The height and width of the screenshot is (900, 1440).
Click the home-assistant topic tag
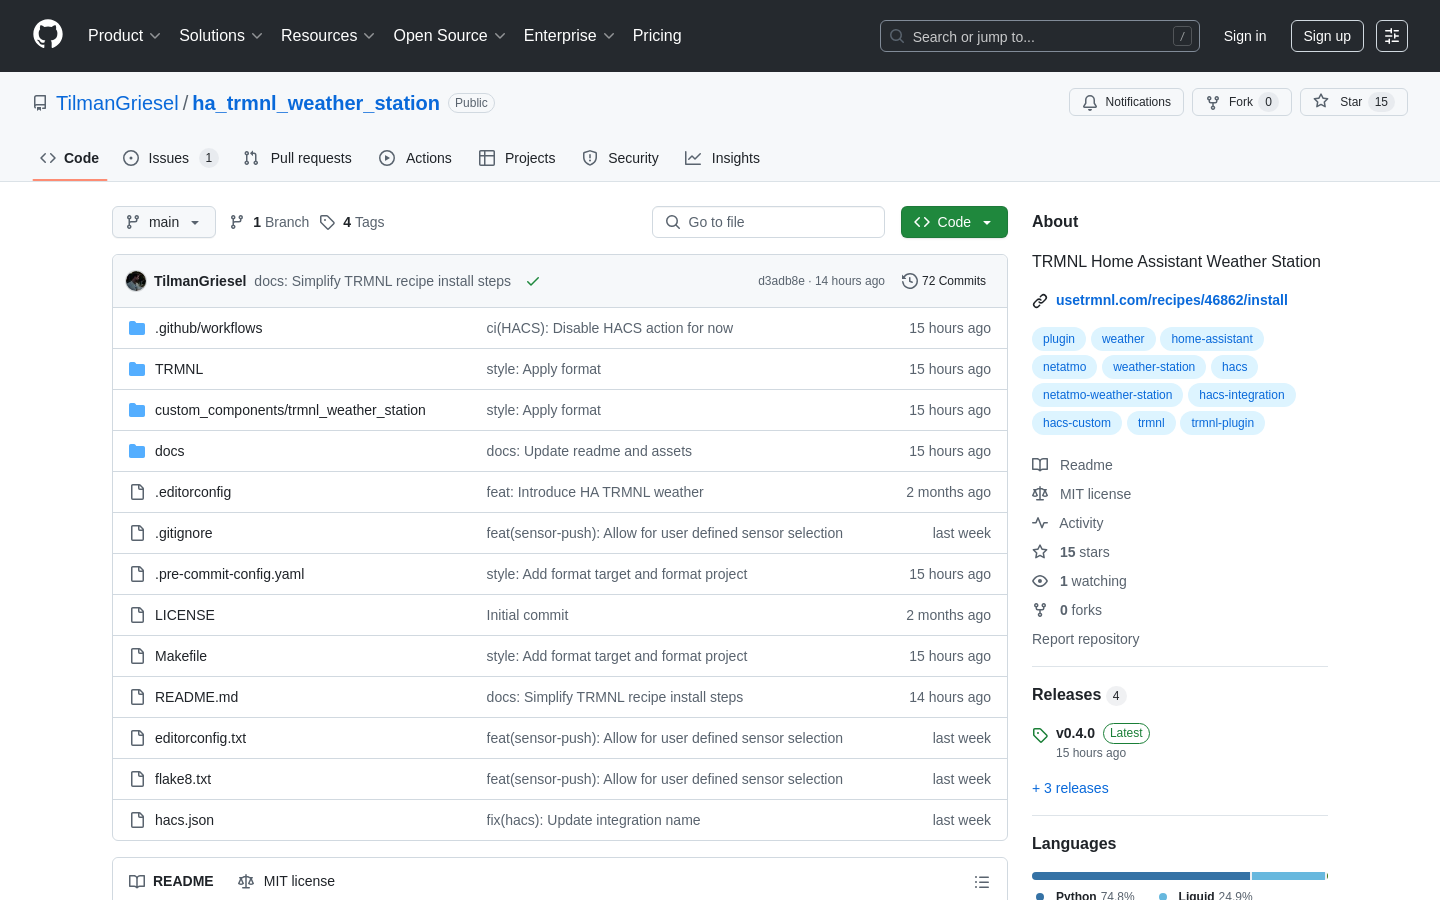point(1212,339)
